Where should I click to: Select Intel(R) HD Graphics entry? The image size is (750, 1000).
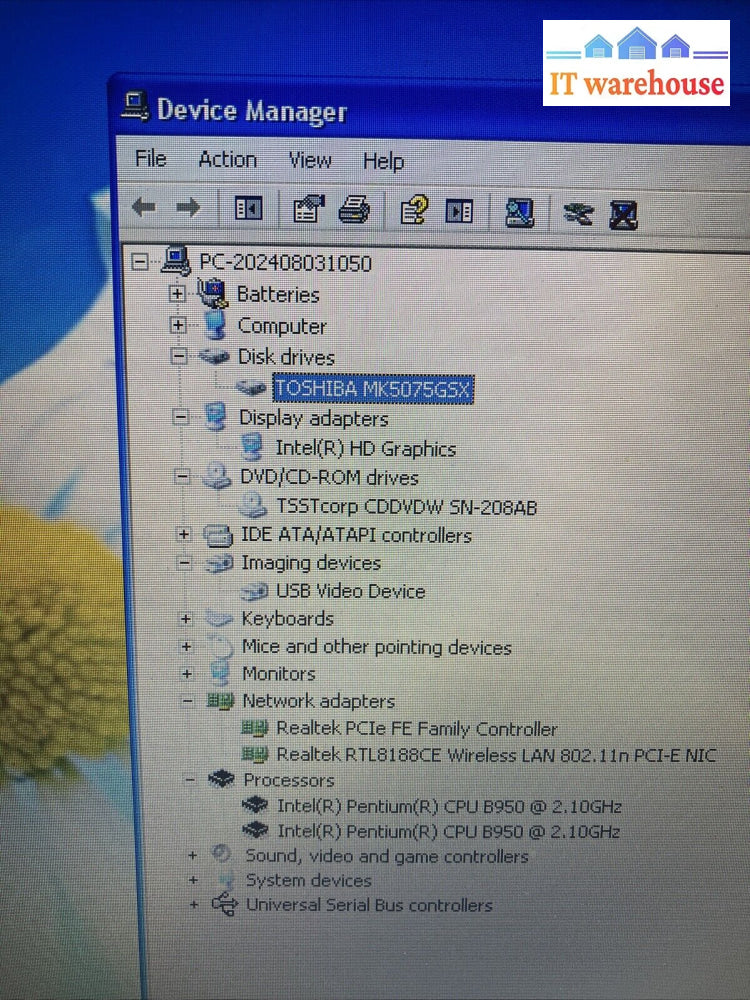[365, 448]
